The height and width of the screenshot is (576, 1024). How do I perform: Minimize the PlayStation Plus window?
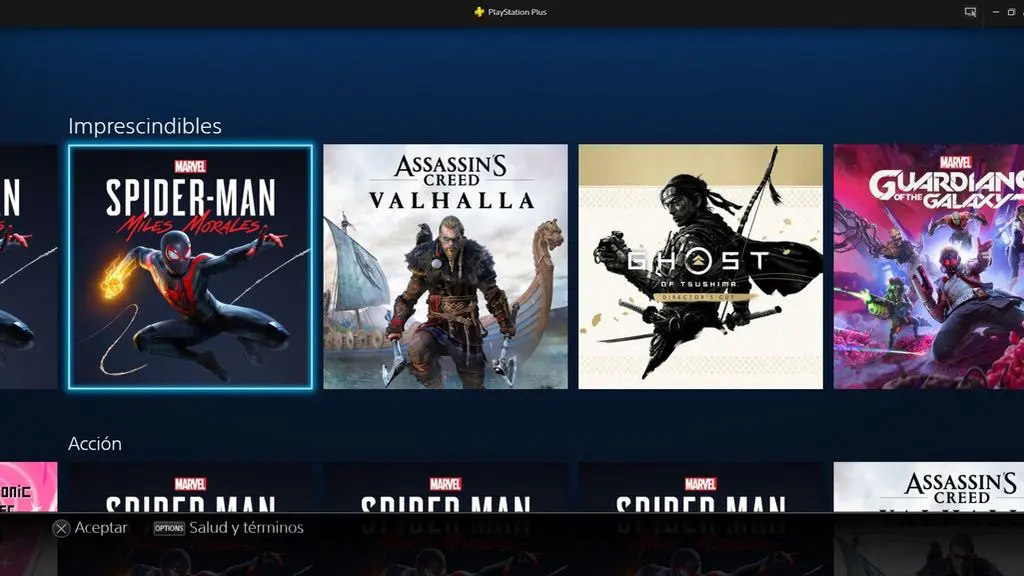point(996,12)
